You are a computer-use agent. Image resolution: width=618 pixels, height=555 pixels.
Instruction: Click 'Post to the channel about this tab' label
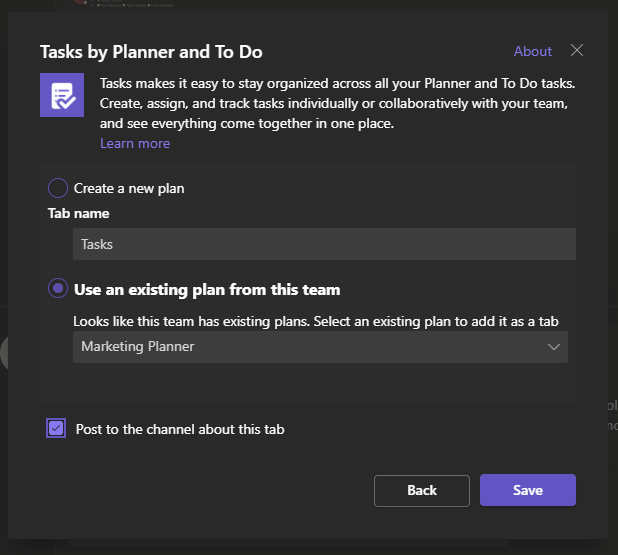coord(180,429)
